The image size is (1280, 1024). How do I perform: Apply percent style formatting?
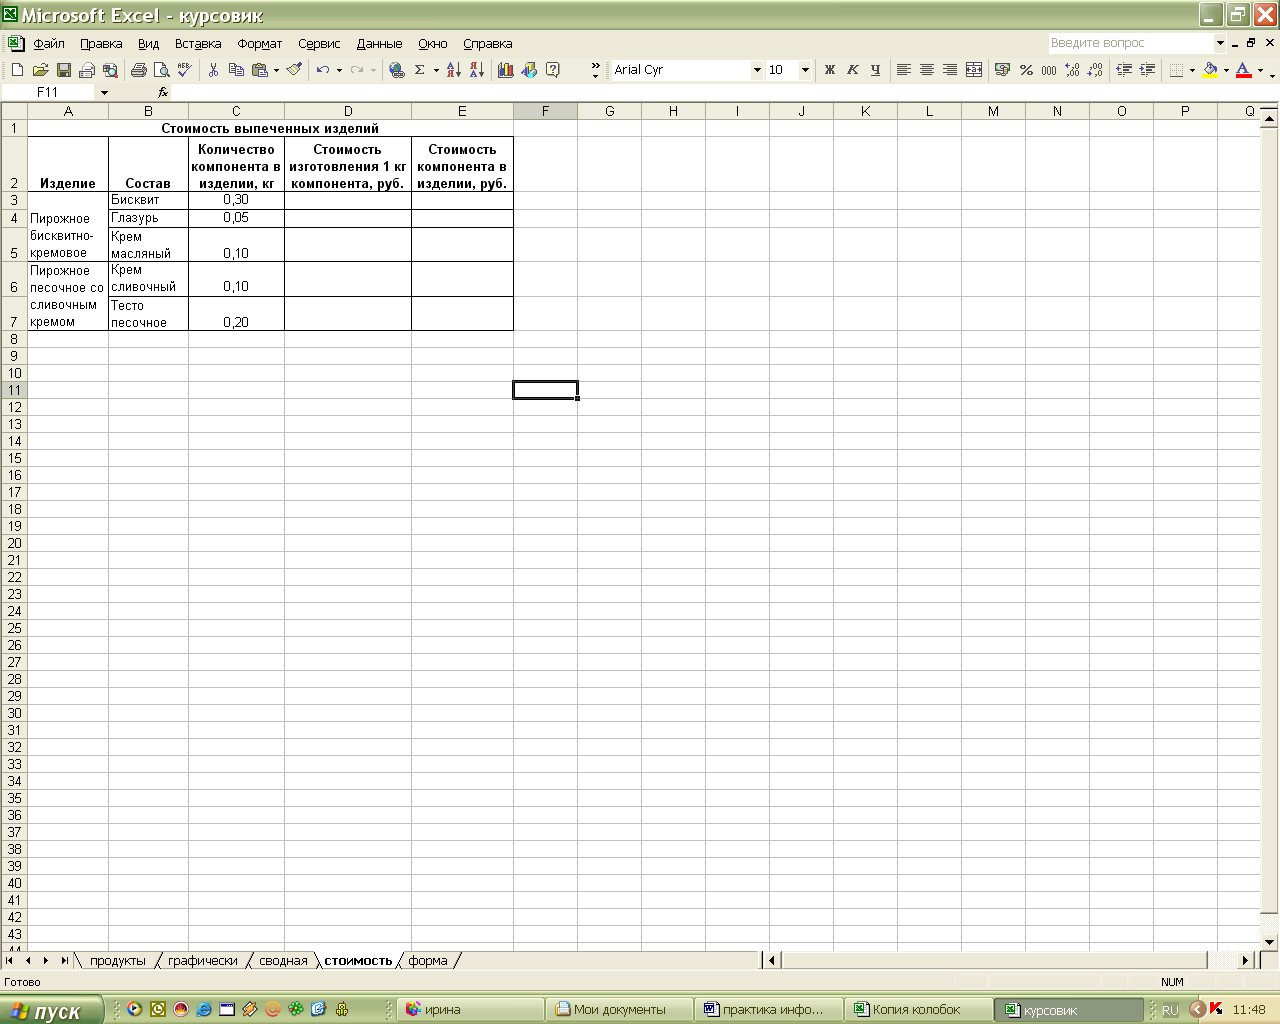coord(1026,70)
